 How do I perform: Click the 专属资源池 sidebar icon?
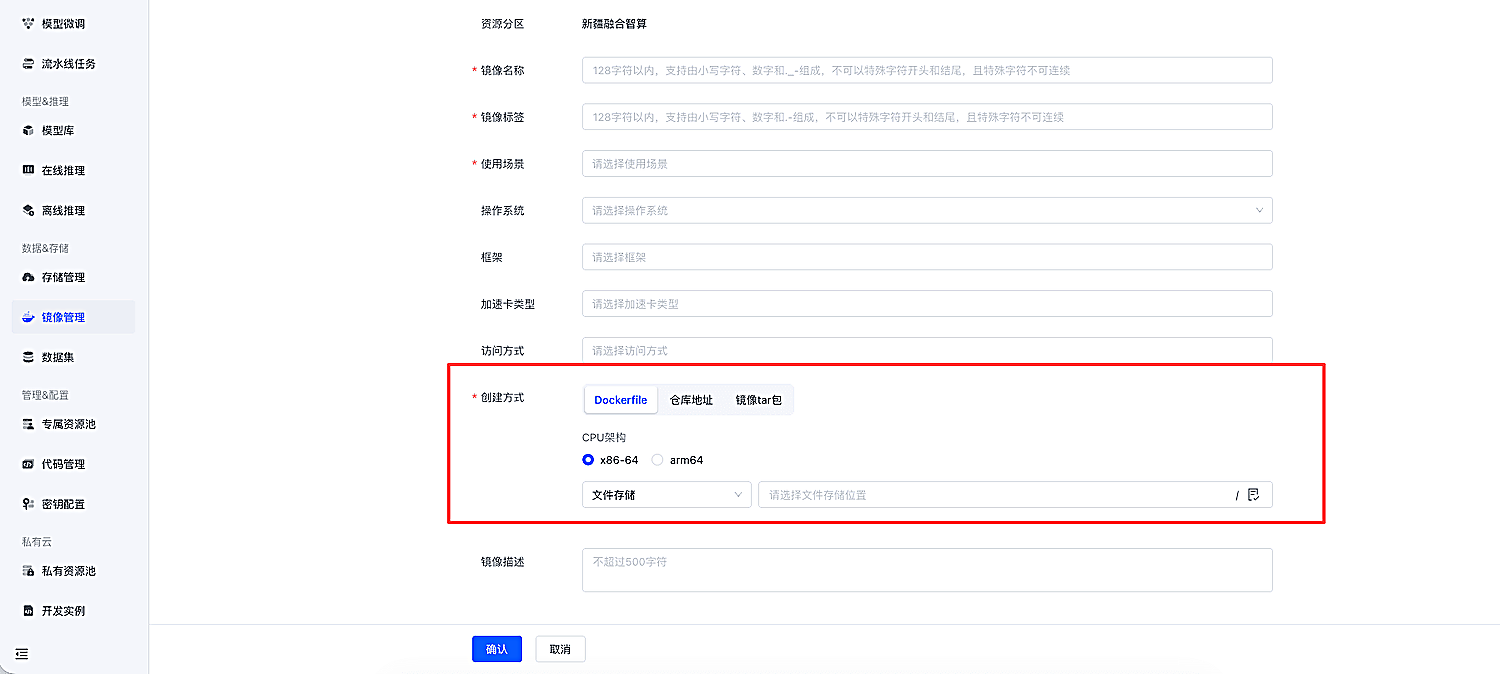pos(28,424)
